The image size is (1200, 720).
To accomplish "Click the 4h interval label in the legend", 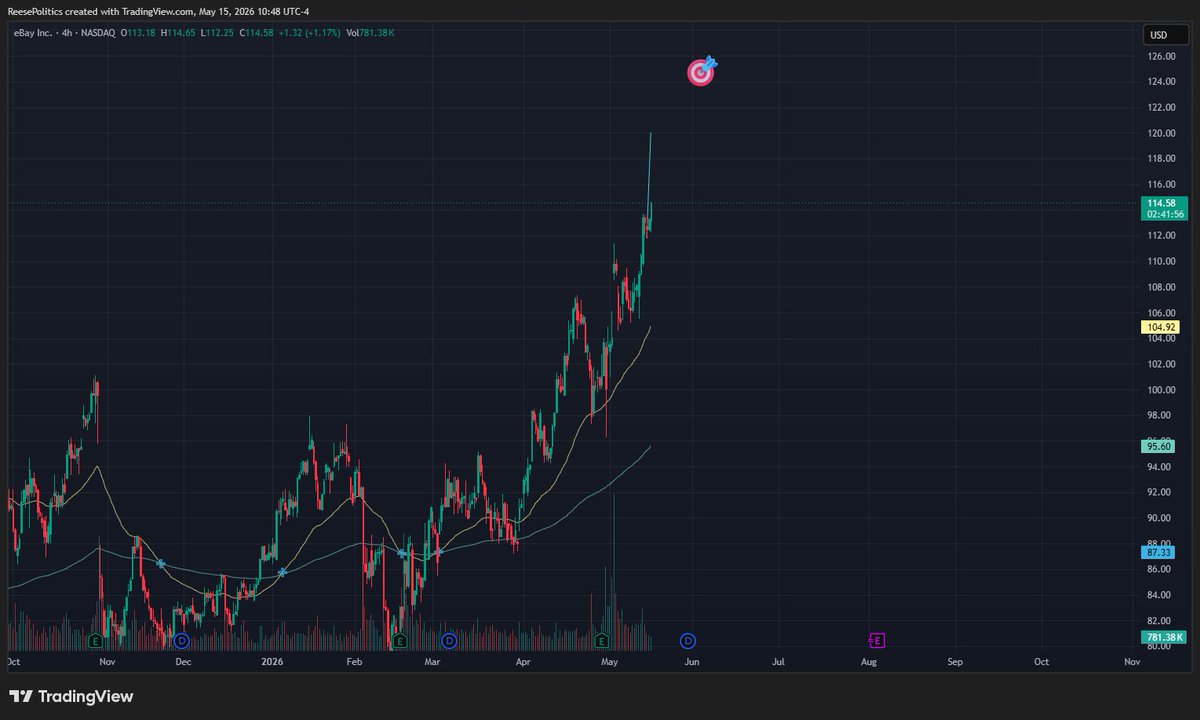I will (x=66, y=33).
